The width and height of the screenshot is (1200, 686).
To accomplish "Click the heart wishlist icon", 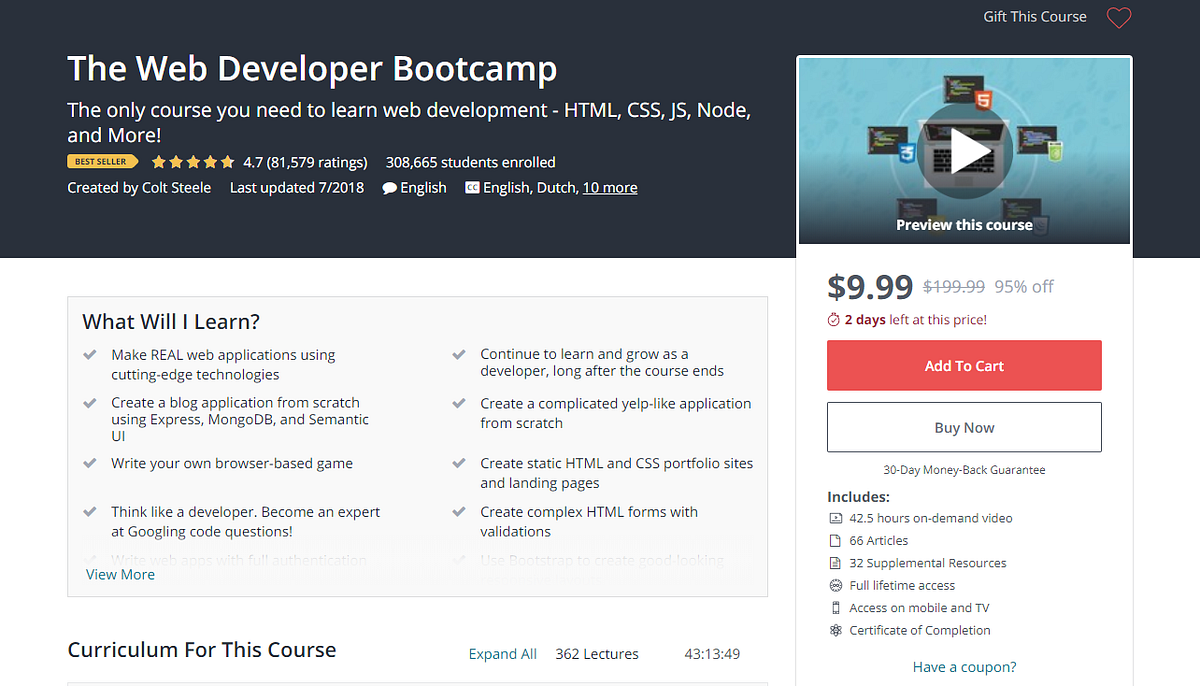I will click(x=1118, y=17).
